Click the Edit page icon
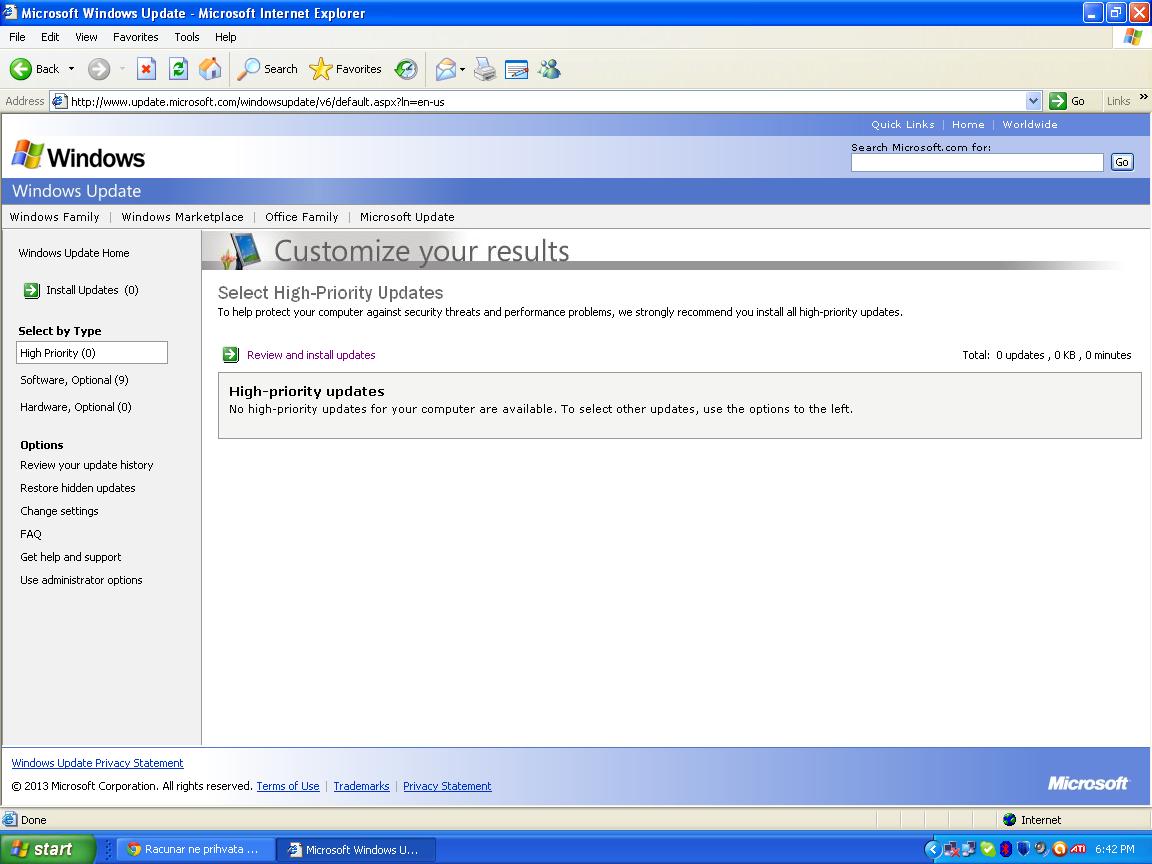Viewport: 1152px width, 864px height. tap(516, 69)
